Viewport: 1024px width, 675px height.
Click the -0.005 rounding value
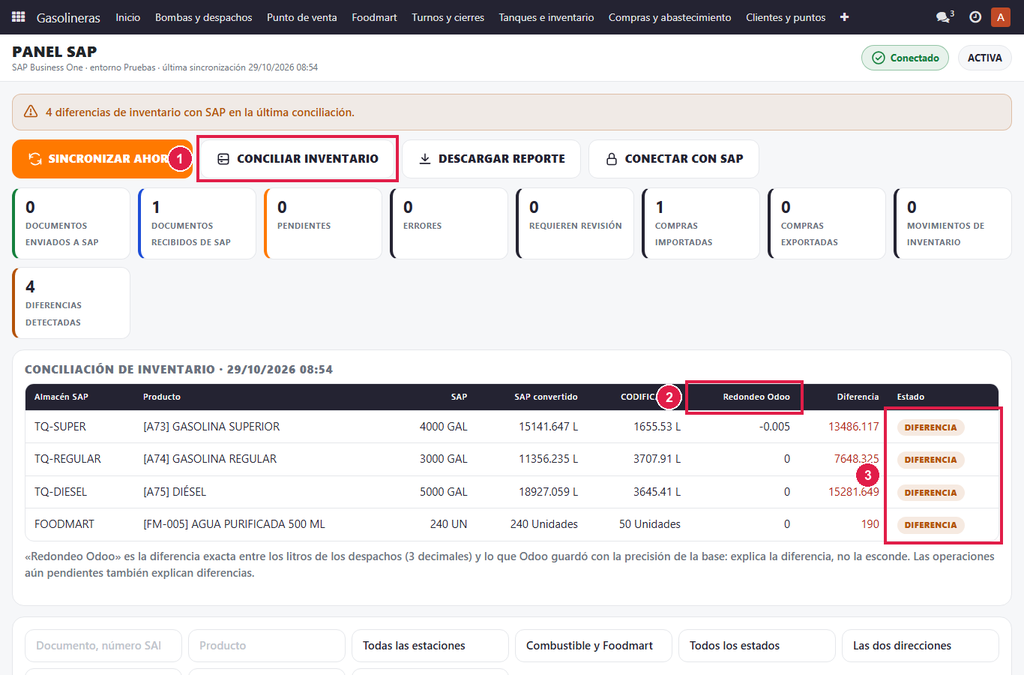click(775, 427)
